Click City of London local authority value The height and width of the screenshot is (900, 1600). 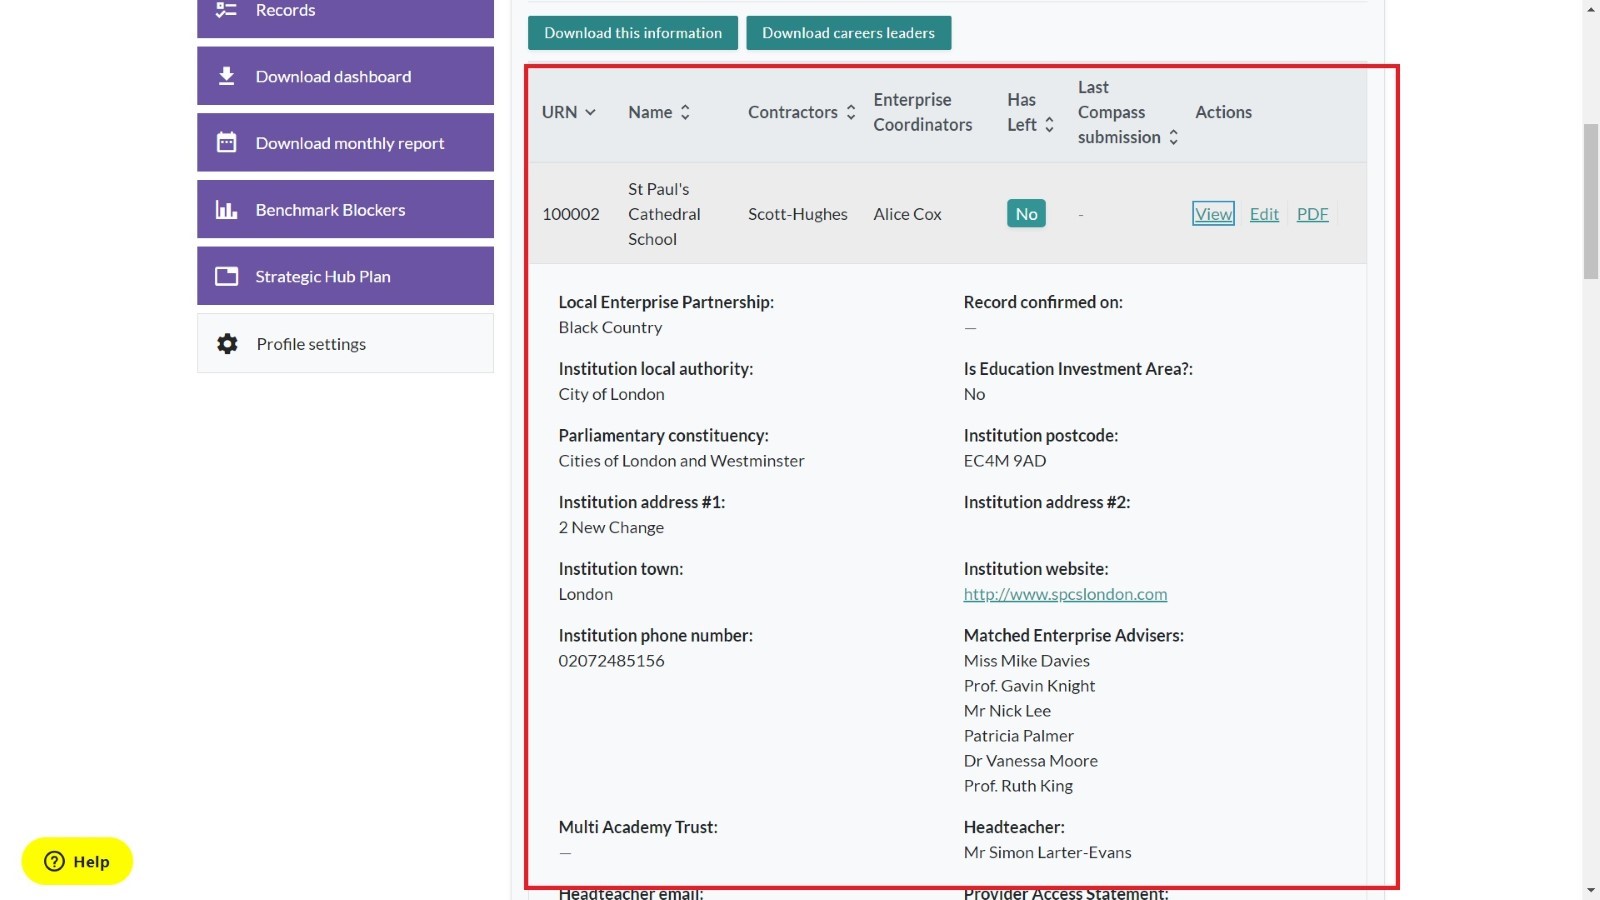[611, 394]
